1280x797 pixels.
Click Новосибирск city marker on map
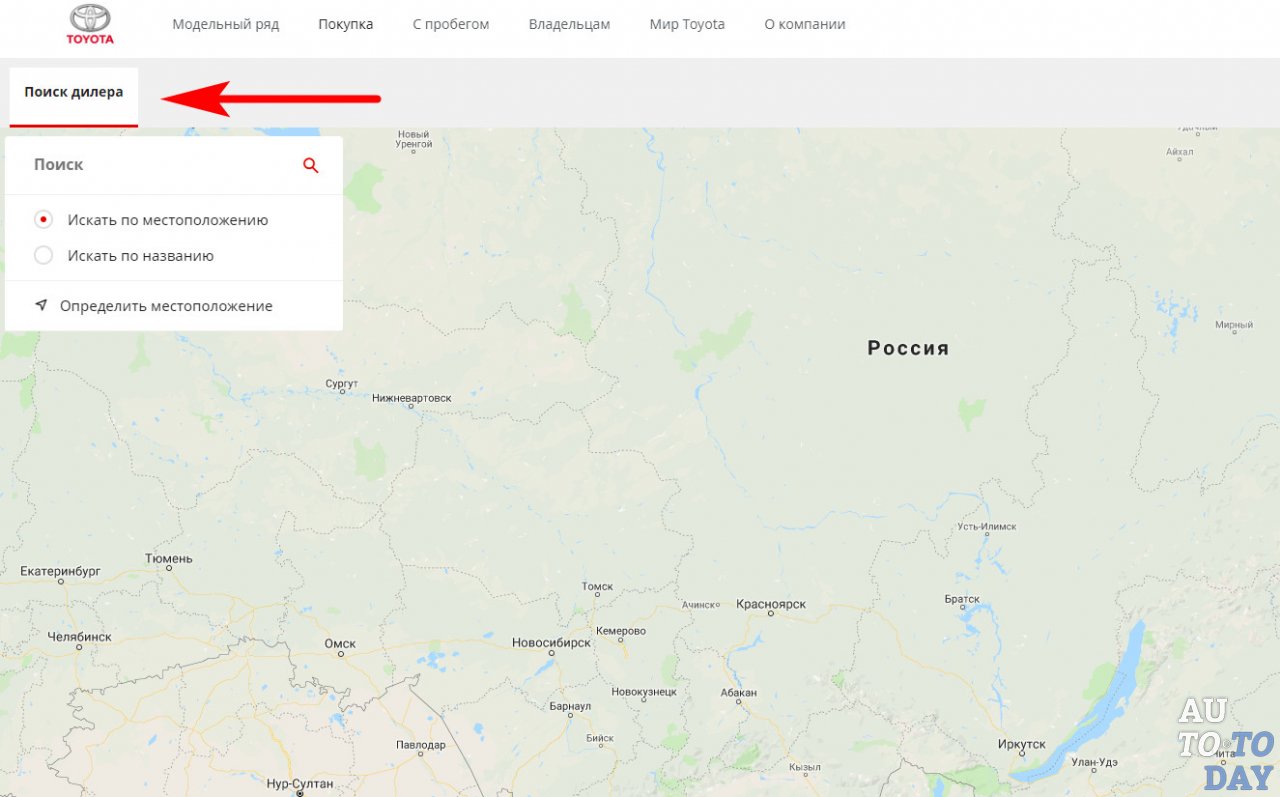(551, 655)
